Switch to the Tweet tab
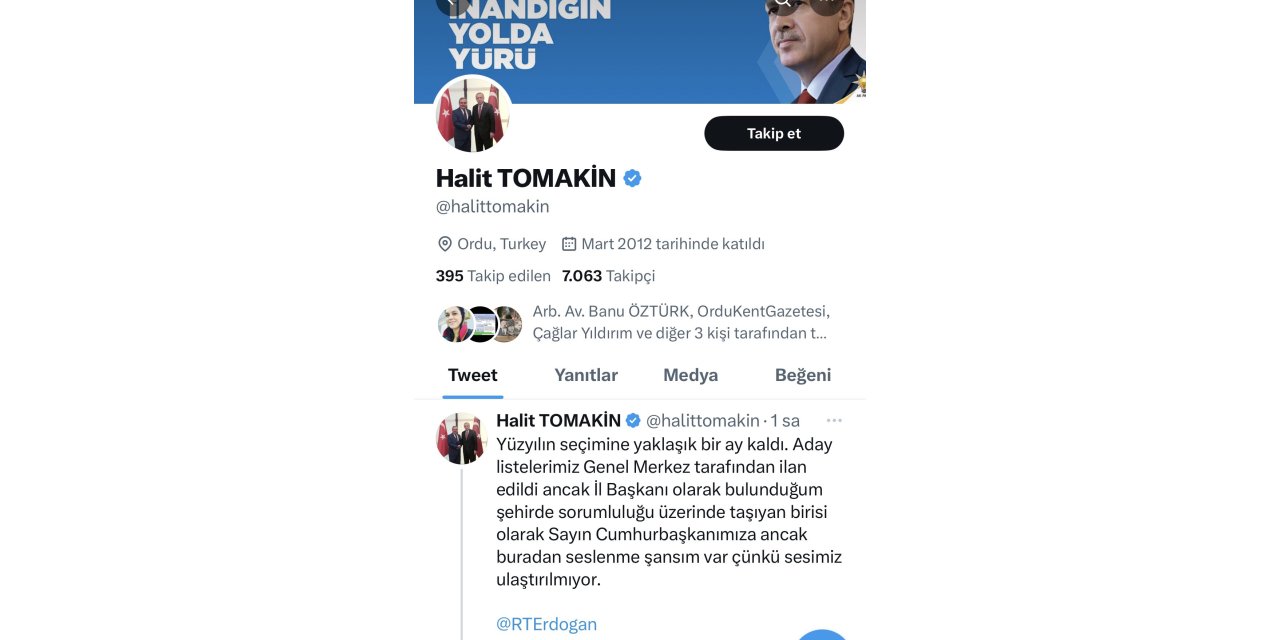This screenshot has height=640, width=1280. click(x=472, y=375)
